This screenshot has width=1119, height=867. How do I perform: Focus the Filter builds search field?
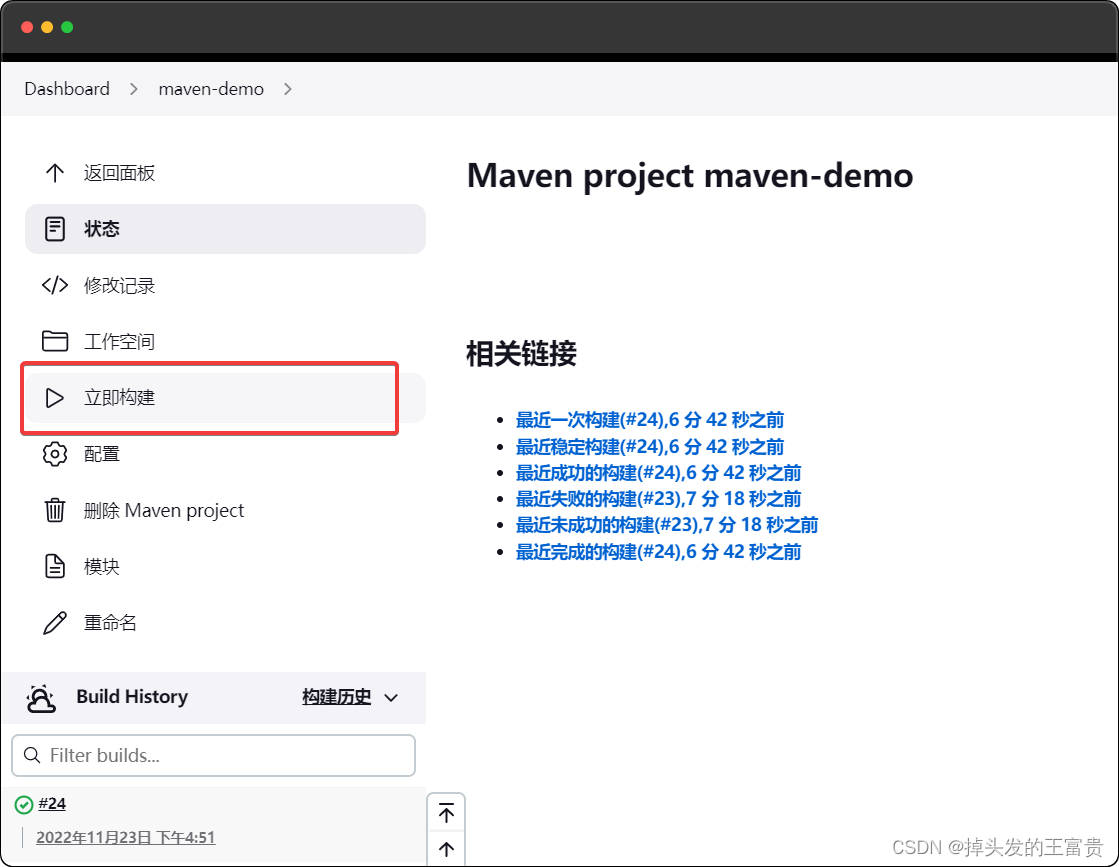tap(213, 755)
